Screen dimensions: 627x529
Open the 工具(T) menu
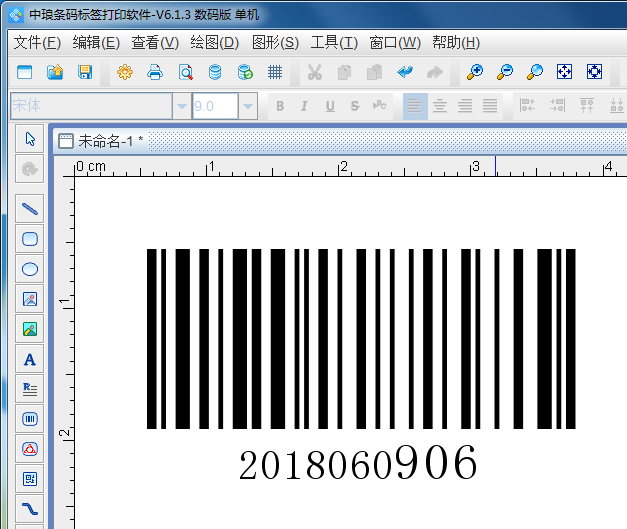(x=333, y=42)
